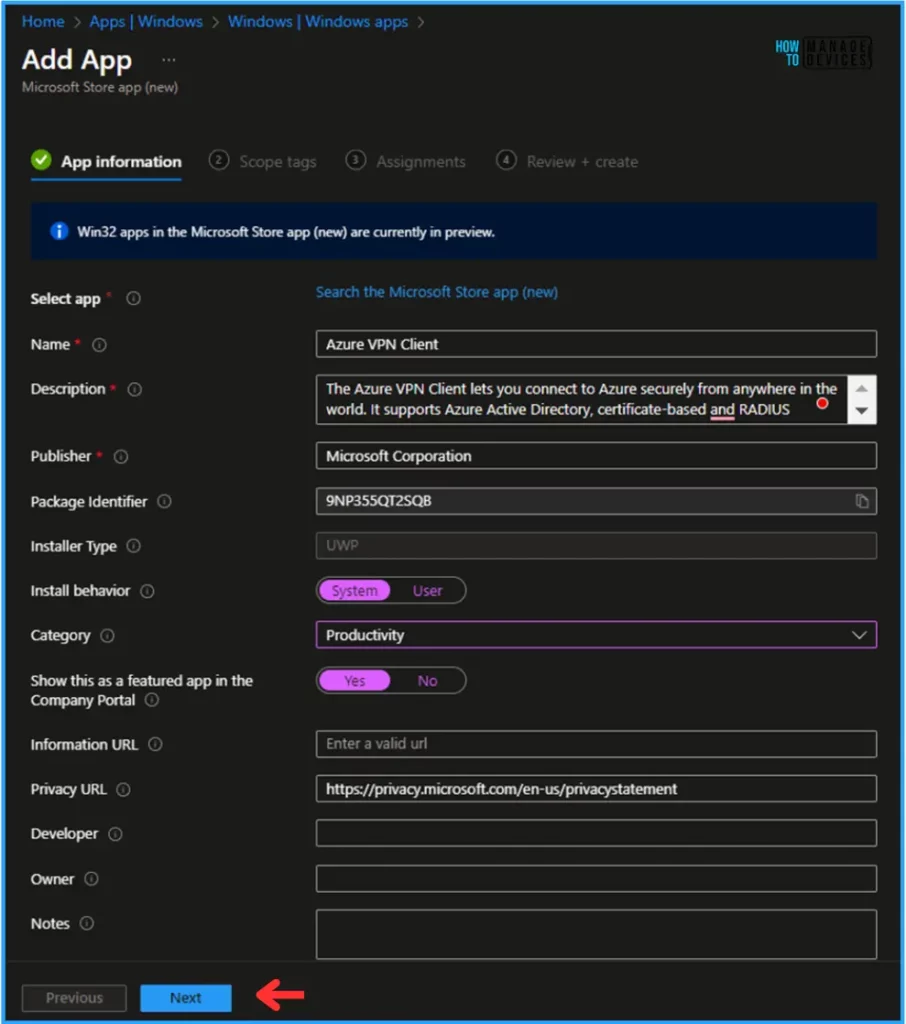Open Apps | Windows breadcrumb
Screen dimensions: 906x1024
tap(146, 22)
